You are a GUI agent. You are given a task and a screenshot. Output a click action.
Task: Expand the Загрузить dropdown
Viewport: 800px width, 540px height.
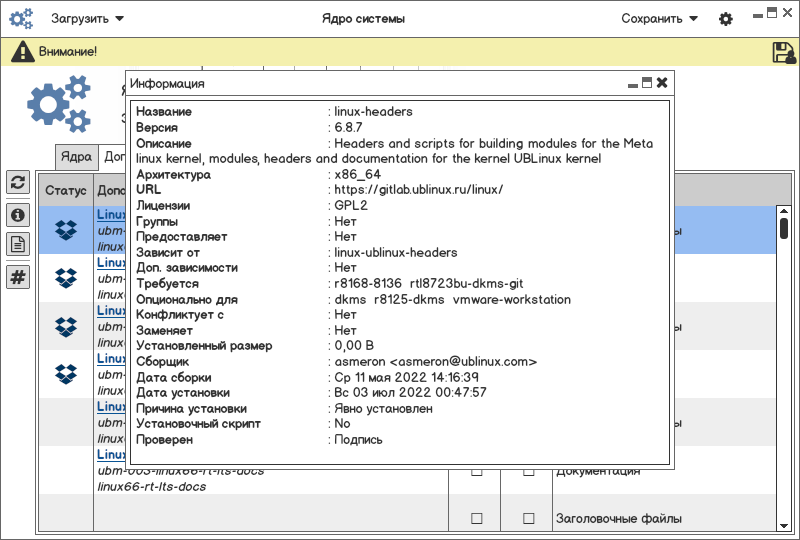[x=87, y=19]
